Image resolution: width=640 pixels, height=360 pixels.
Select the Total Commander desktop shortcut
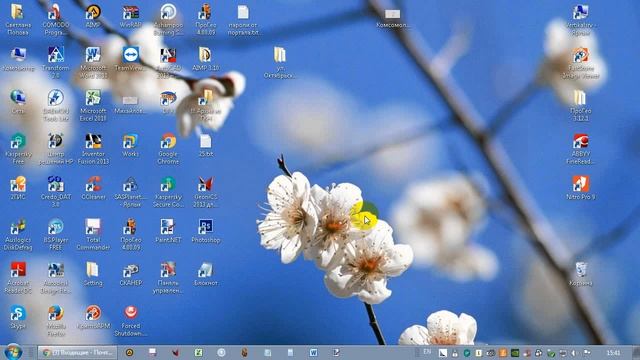coord(93,235)
